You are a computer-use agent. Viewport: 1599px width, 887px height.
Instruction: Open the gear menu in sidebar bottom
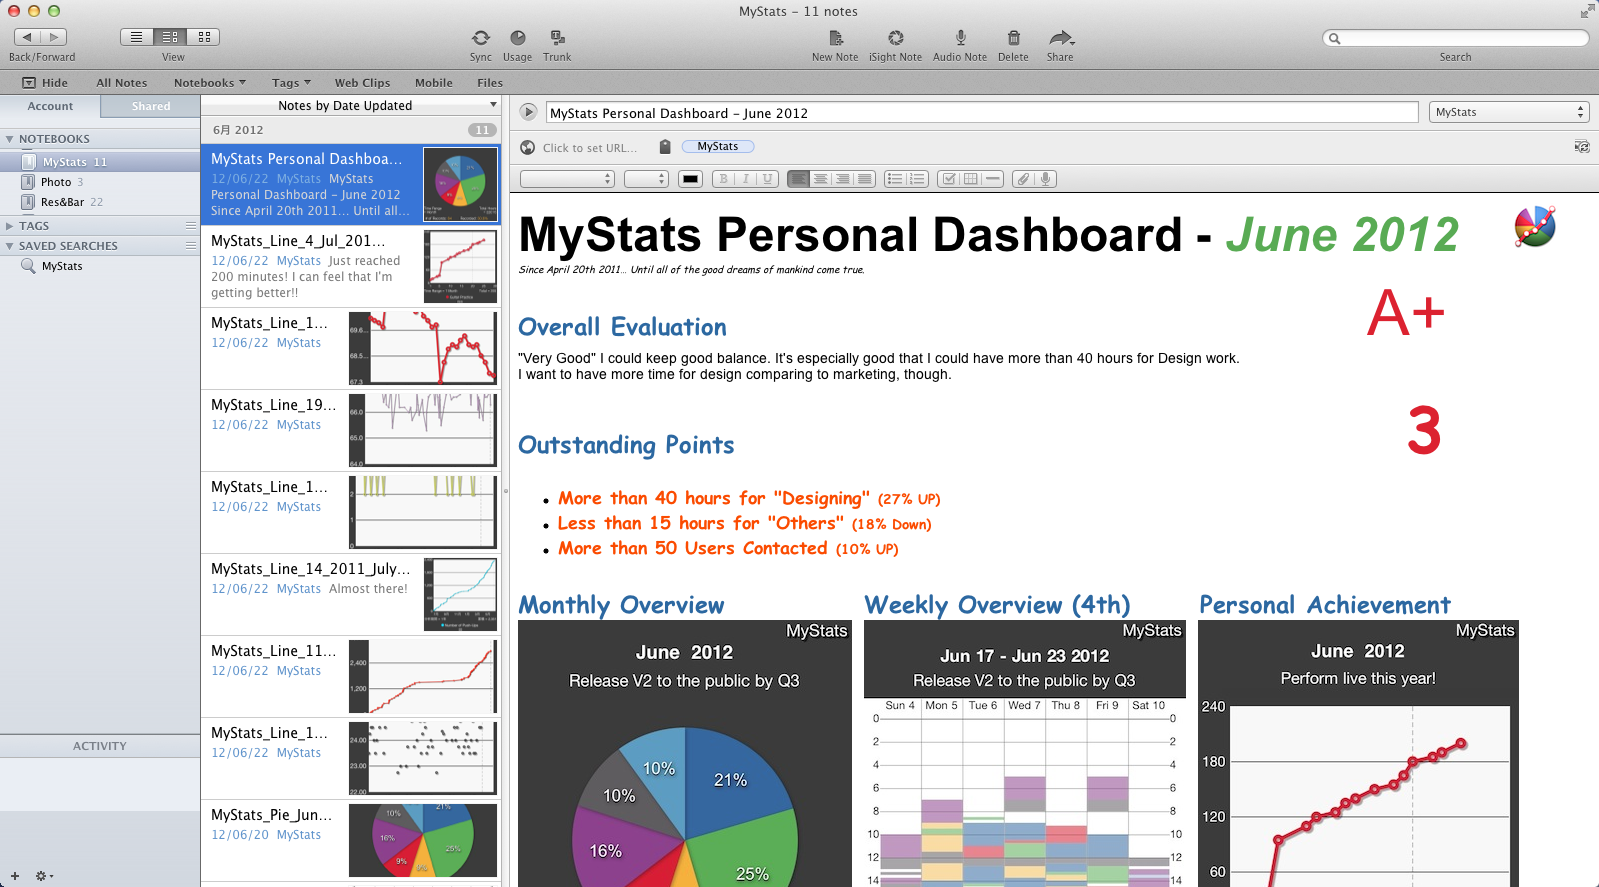tap(43, 876)
